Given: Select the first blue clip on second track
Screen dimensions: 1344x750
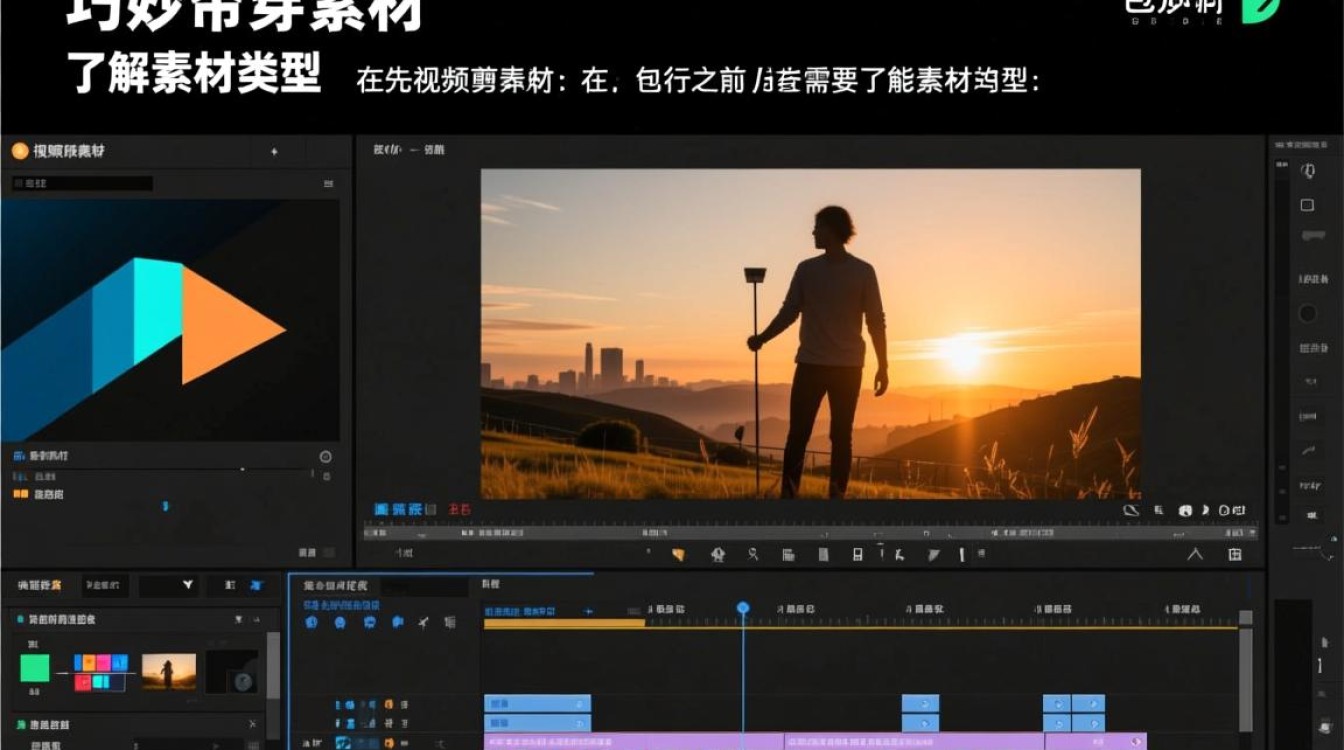Looking at the screenshot, I should pos(537,723).
